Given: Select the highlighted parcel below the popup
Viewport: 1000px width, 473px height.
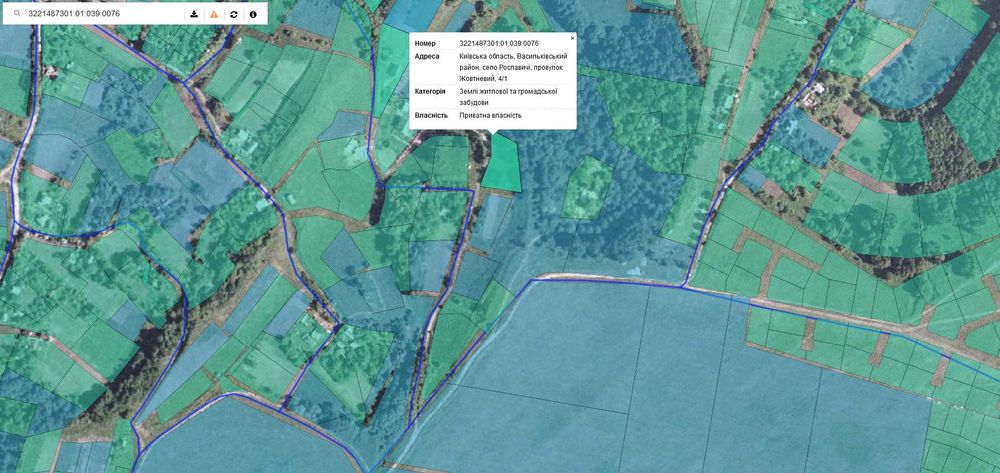Looking at the screenshot, I should point(501,164).
